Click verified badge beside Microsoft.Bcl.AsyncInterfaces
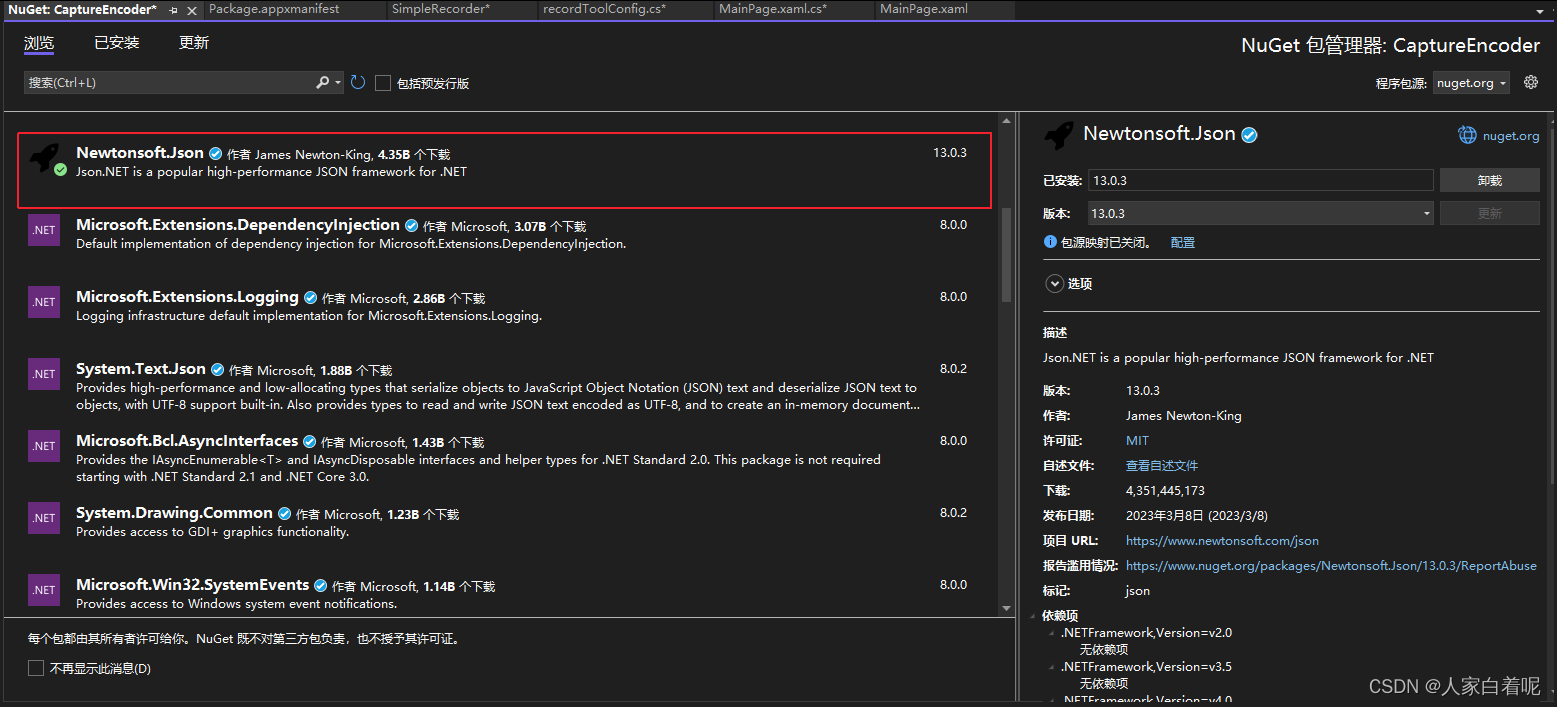Image resolution: width=1557 pixels, height=707 pixels. (309, 442)
